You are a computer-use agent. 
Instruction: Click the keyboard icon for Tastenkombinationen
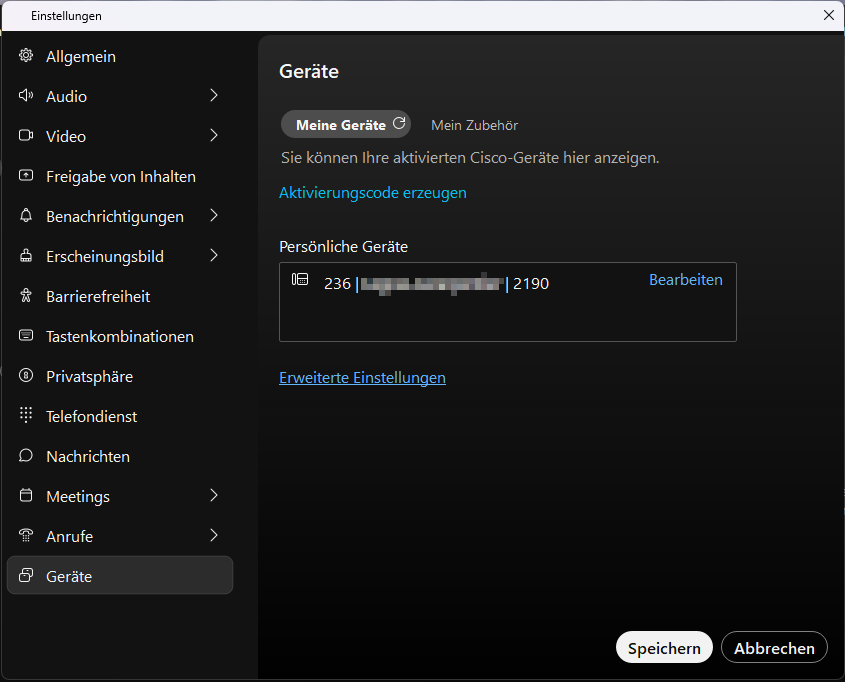(x=26, y=336)
